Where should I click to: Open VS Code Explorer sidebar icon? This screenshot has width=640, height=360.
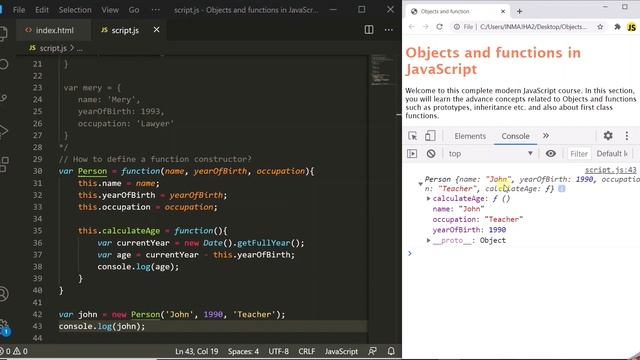click(3, 33)
